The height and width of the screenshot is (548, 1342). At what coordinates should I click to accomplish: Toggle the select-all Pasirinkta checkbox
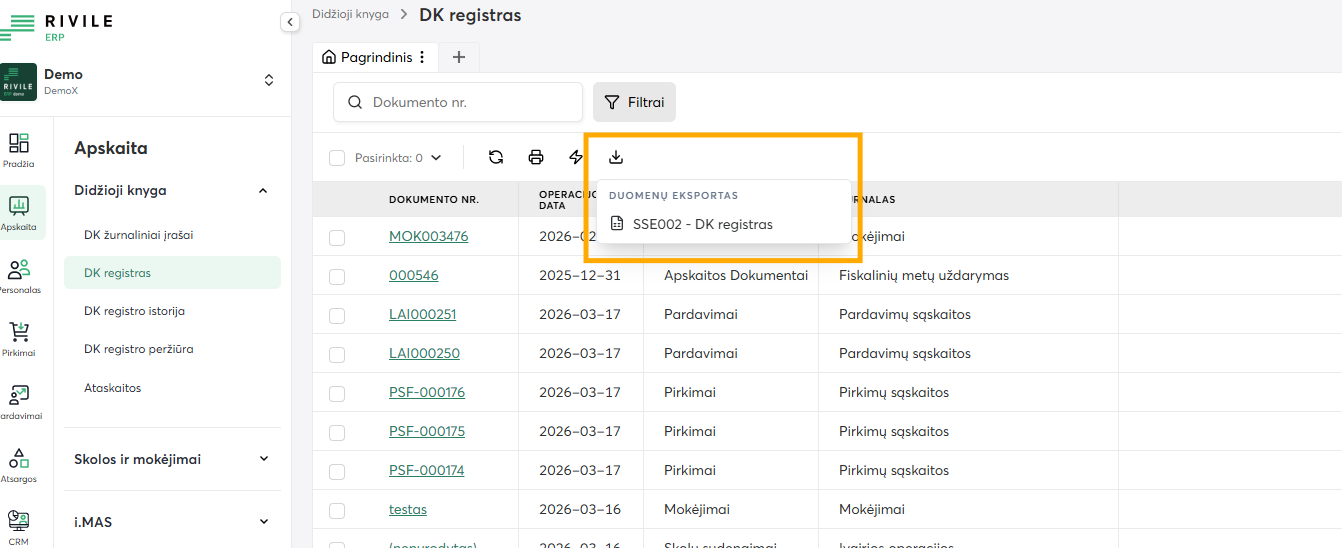[337, 158]
